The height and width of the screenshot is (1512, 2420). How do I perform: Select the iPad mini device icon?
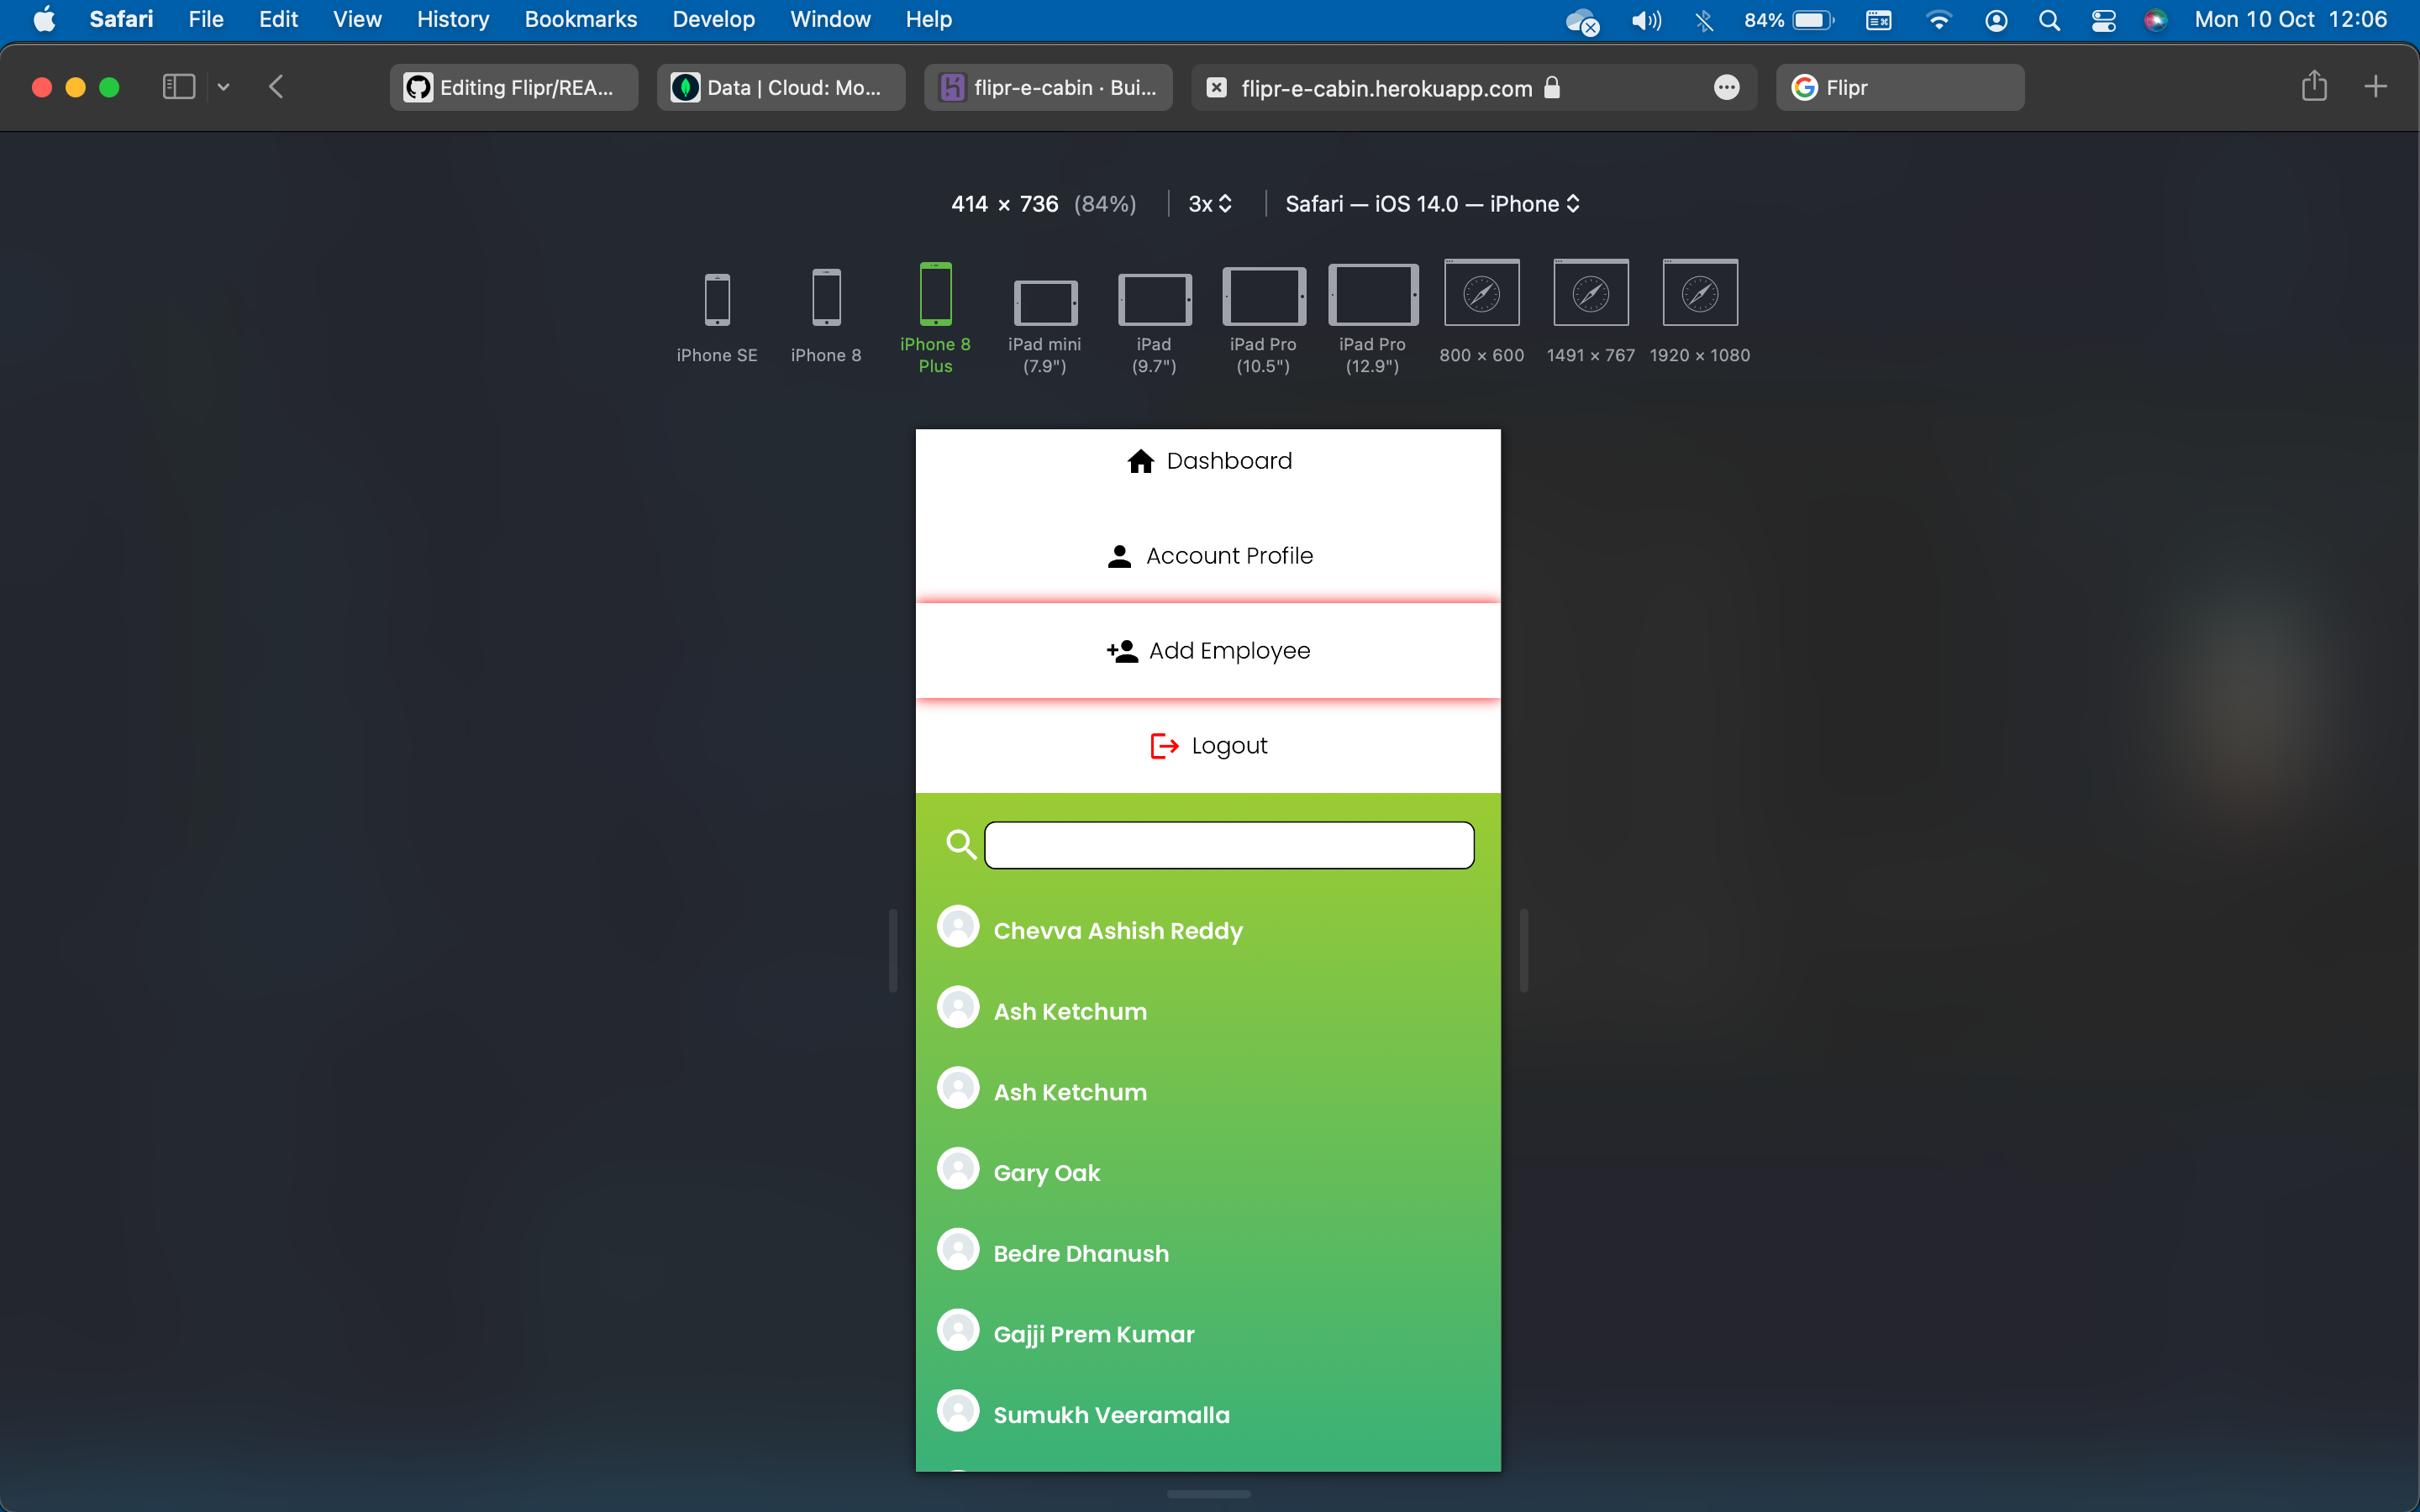tap(1045, 302)
